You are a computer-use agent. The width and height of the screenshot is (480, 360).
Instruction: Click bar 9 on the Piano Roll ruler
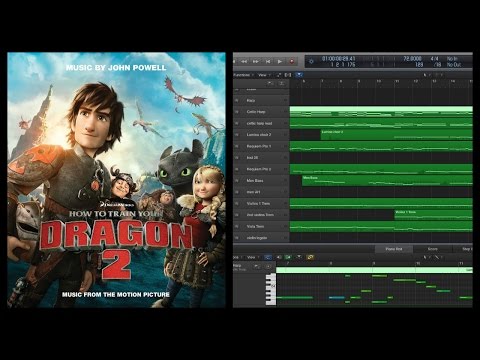coord(374,263)
